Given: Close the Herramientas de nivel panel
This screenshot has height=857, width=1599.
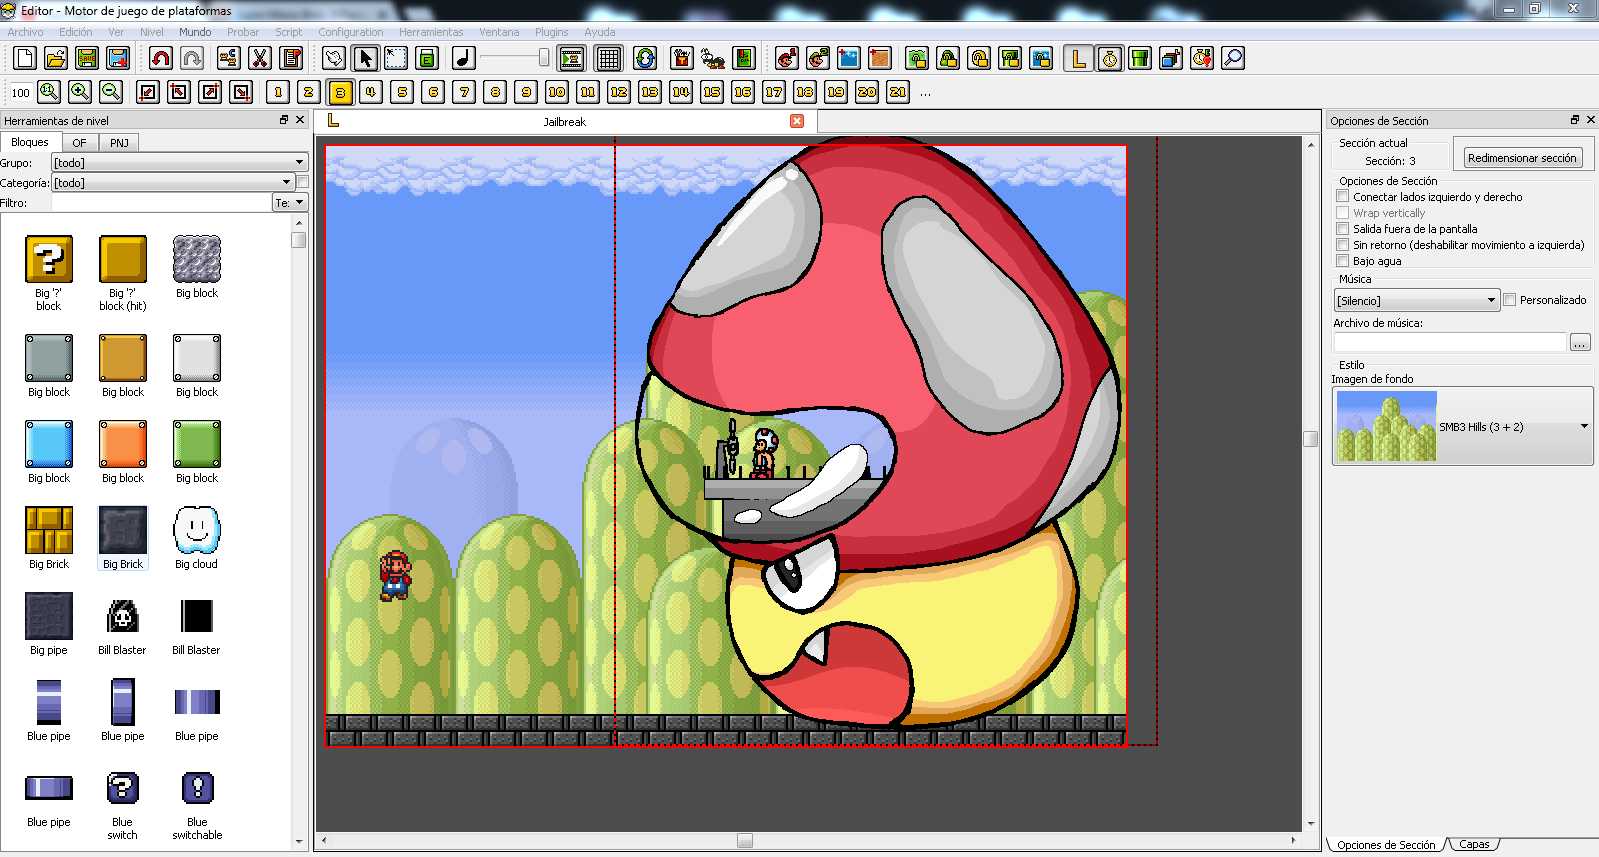Looking at the screenshot, I should coord(300,120).
